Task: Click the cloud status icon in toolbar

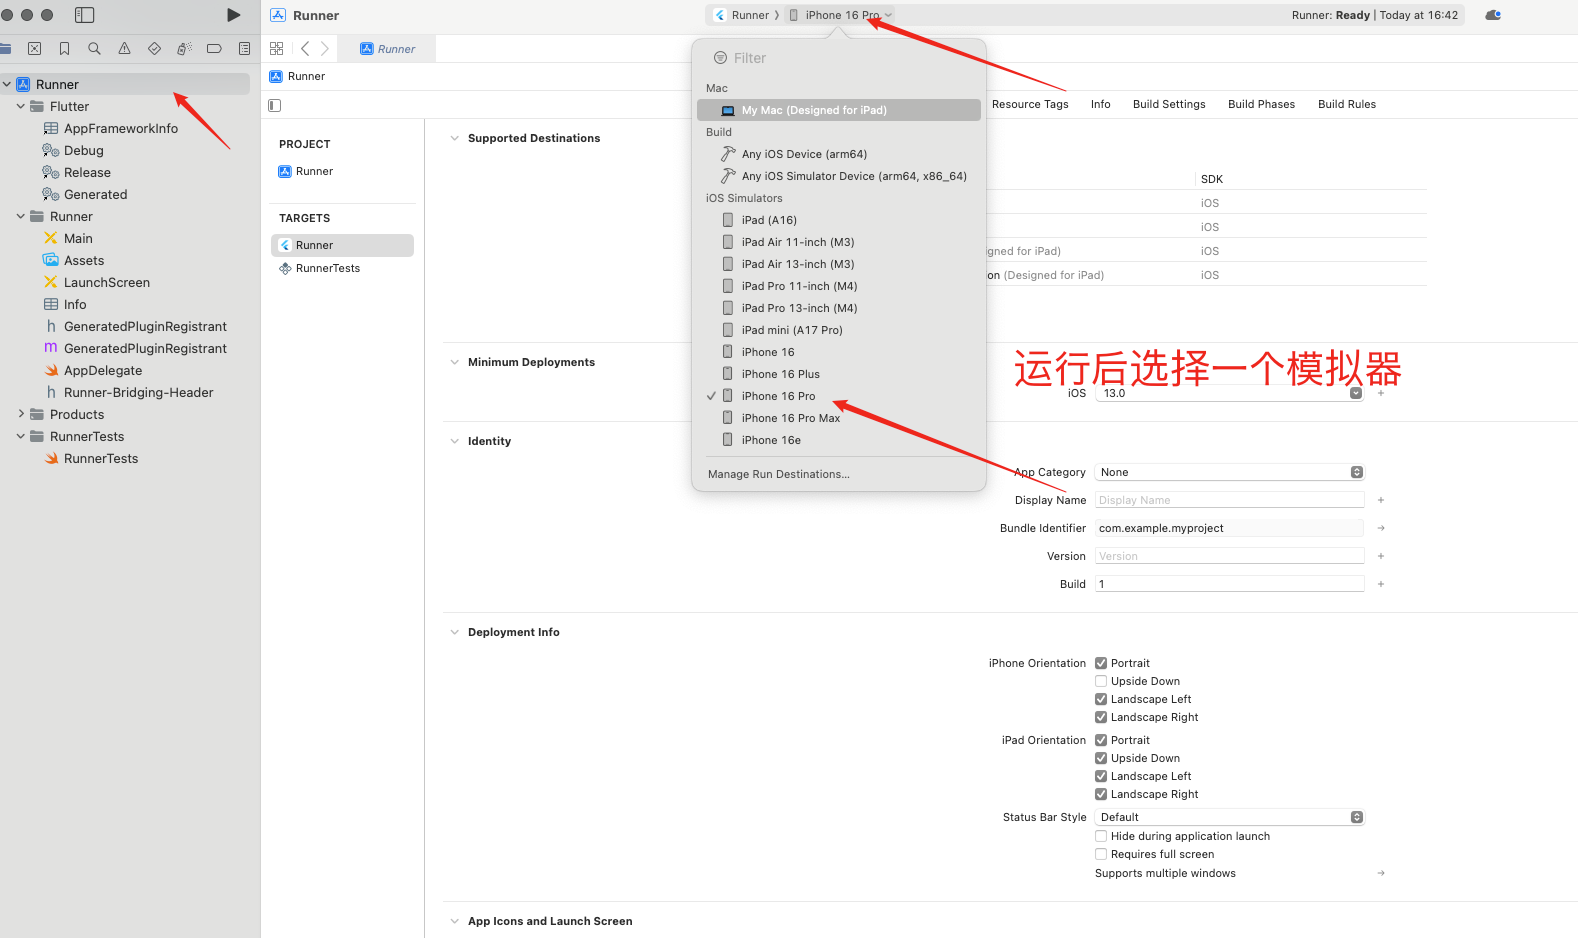Action: click(x=1493, y=15)
